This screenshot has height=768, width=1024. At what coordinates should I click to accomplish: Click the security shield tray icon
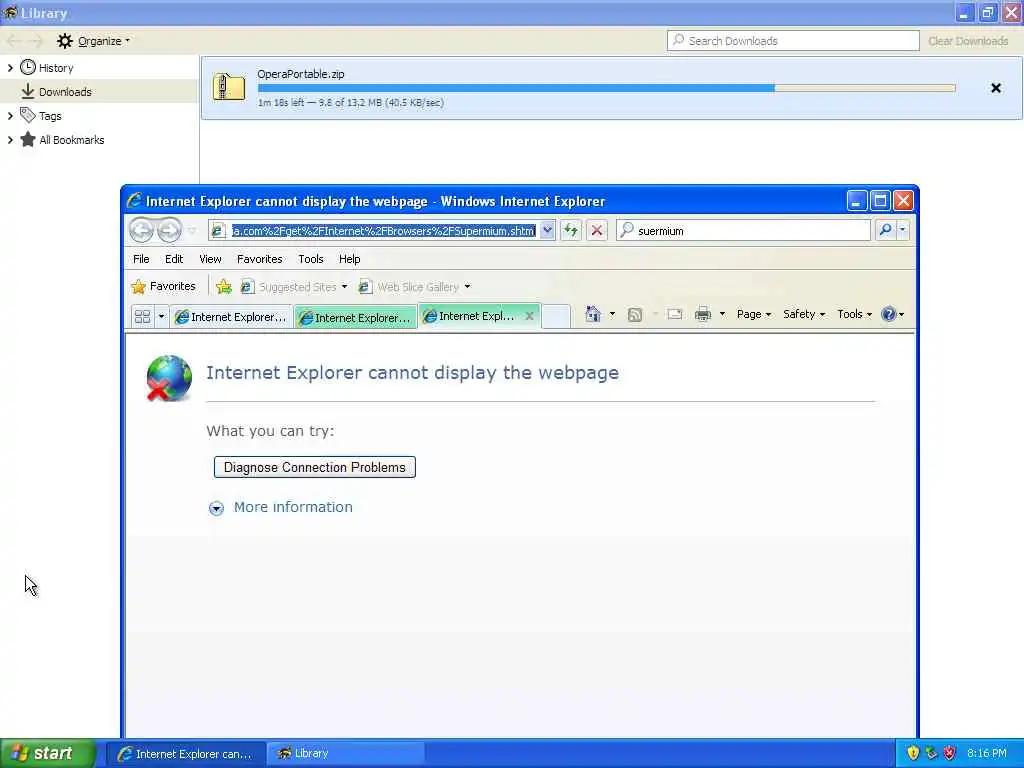pyautogui.click(x=913, y=753)
